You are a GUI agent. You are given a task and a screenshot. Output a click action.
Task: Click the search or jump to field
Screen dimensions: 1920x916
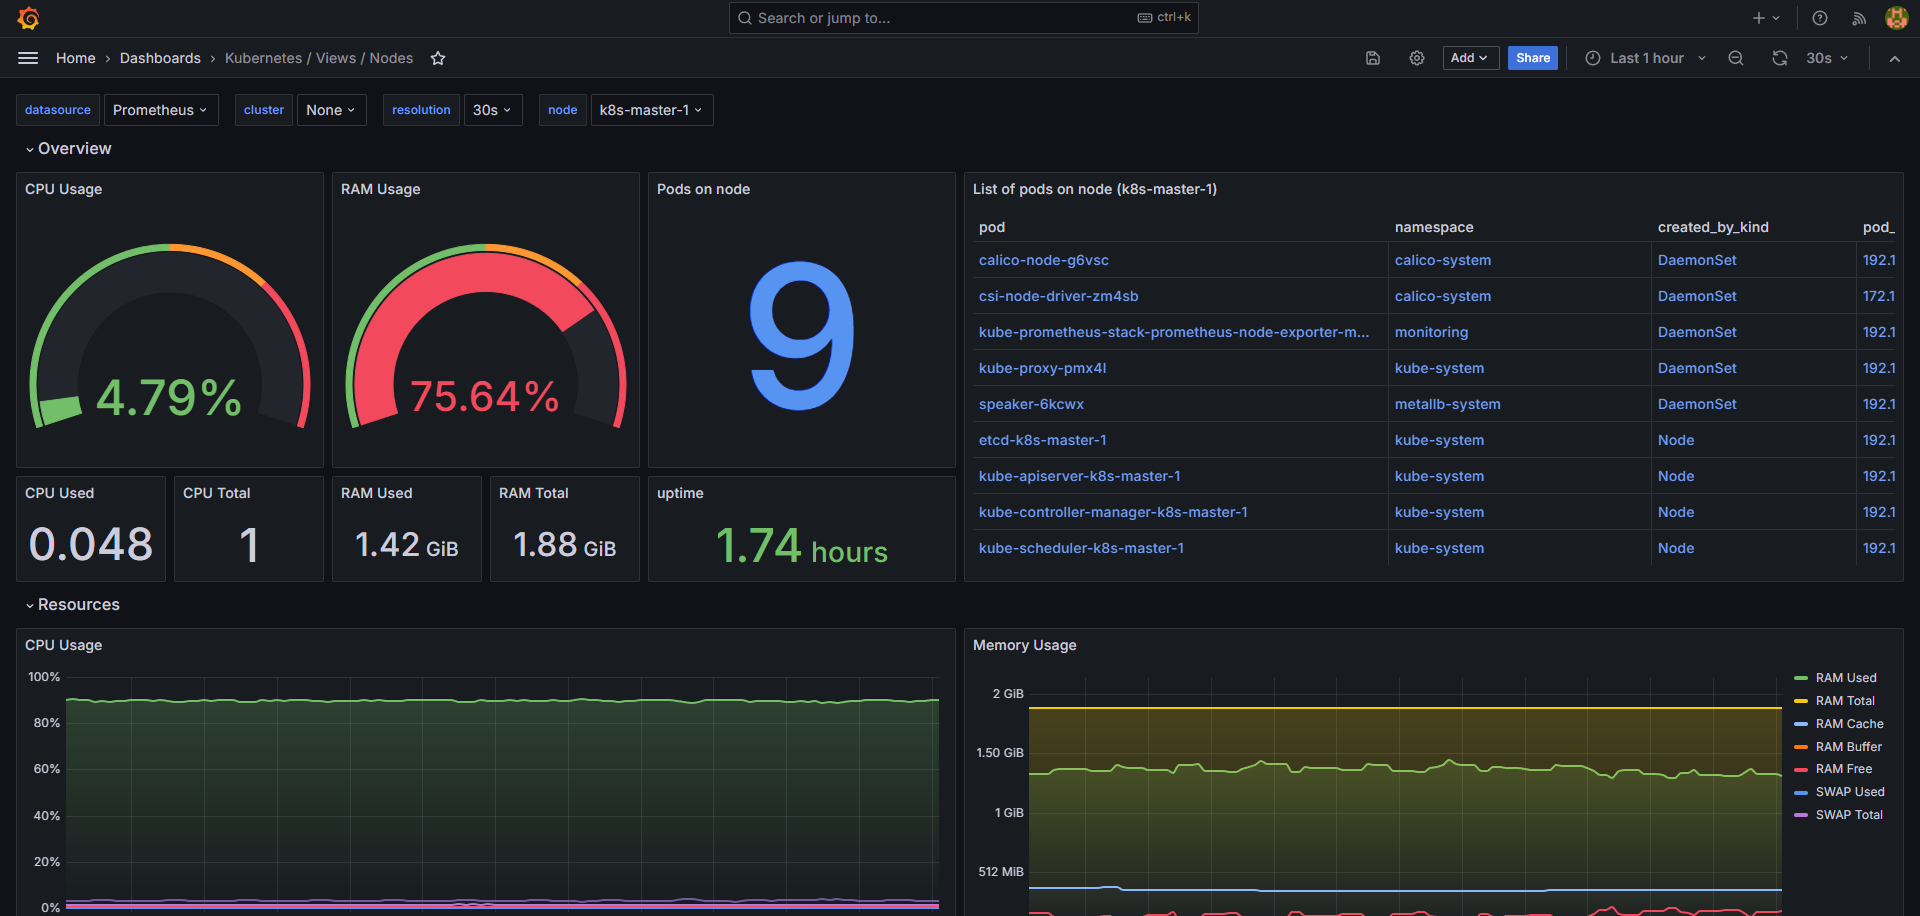pyautogui.click(x=964, y=18)
